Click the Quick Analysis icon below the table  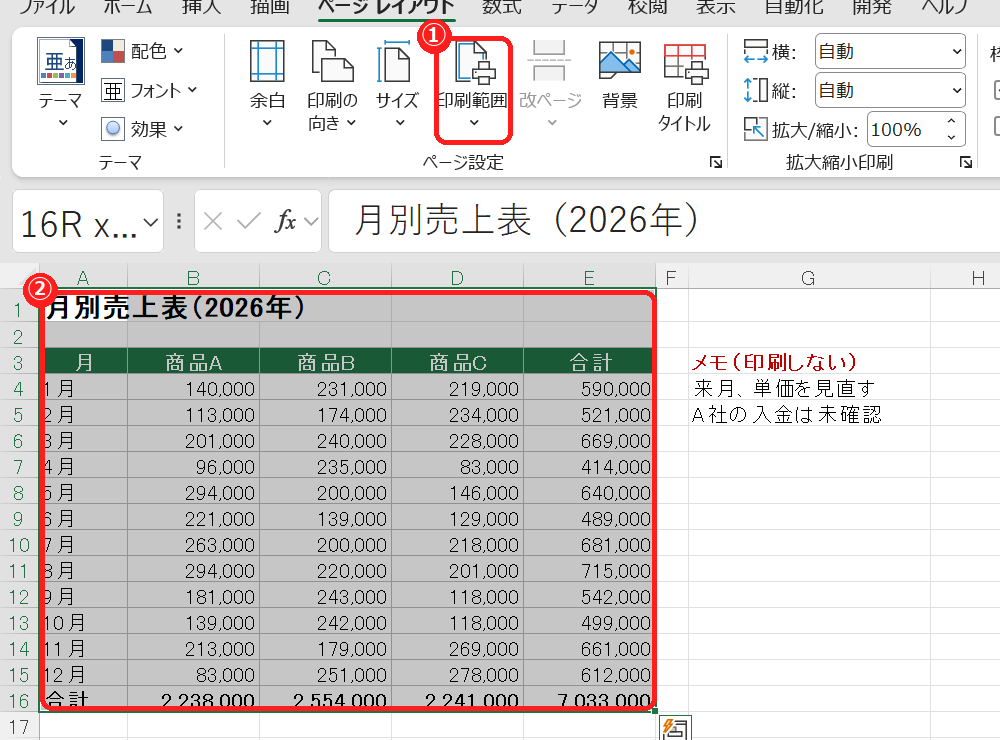(x=676, y=728)
